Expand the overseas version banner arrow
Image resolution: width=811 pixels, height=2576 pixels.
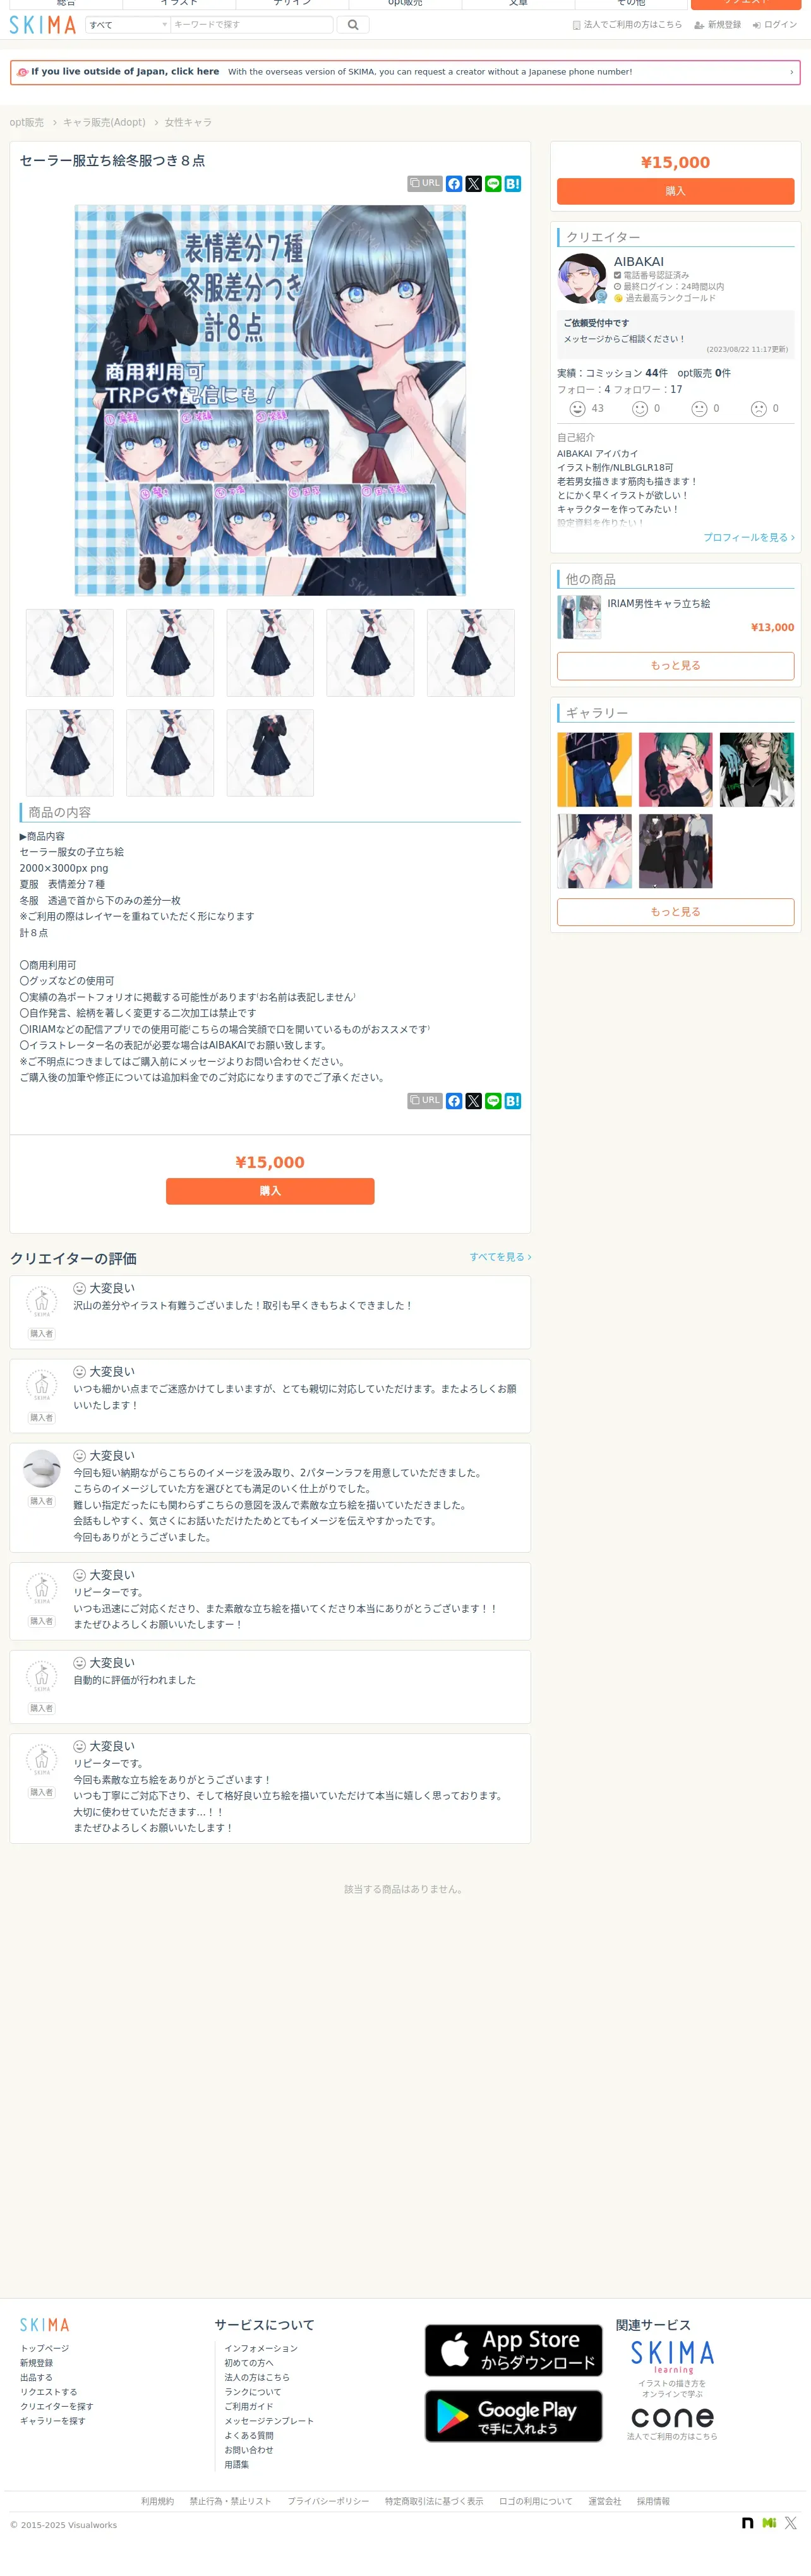(x=791, y=72)
